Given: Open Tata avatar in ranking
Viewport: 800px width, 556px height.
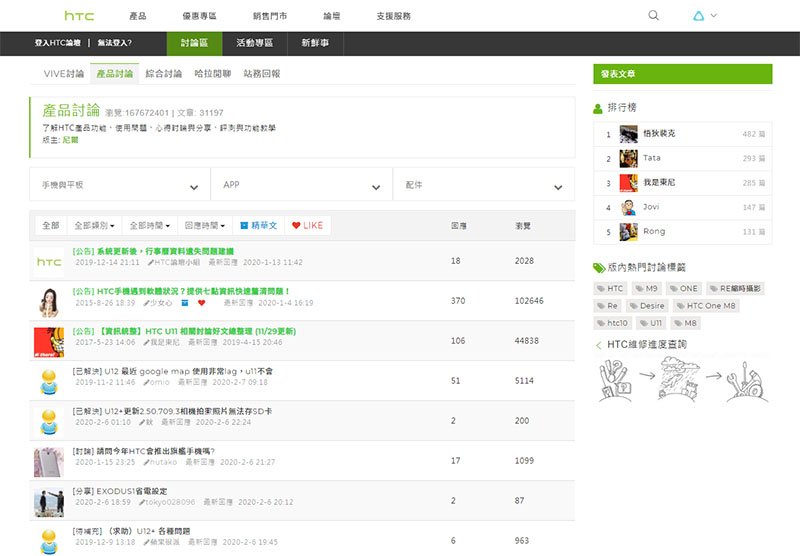Looking at the screenshot, I should 628,159.
